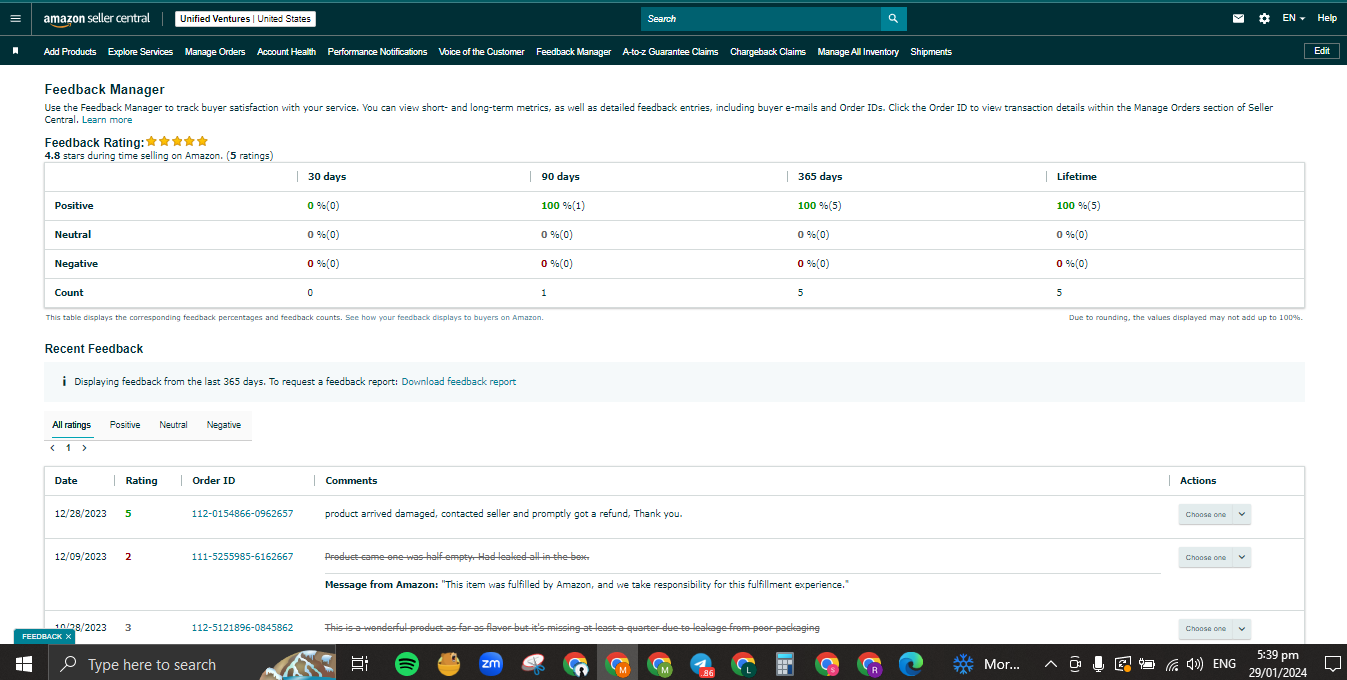Viewport: 1347px width, 680px height.
Task: Open Chrome window with R badge
Action: tap(869, 663)
